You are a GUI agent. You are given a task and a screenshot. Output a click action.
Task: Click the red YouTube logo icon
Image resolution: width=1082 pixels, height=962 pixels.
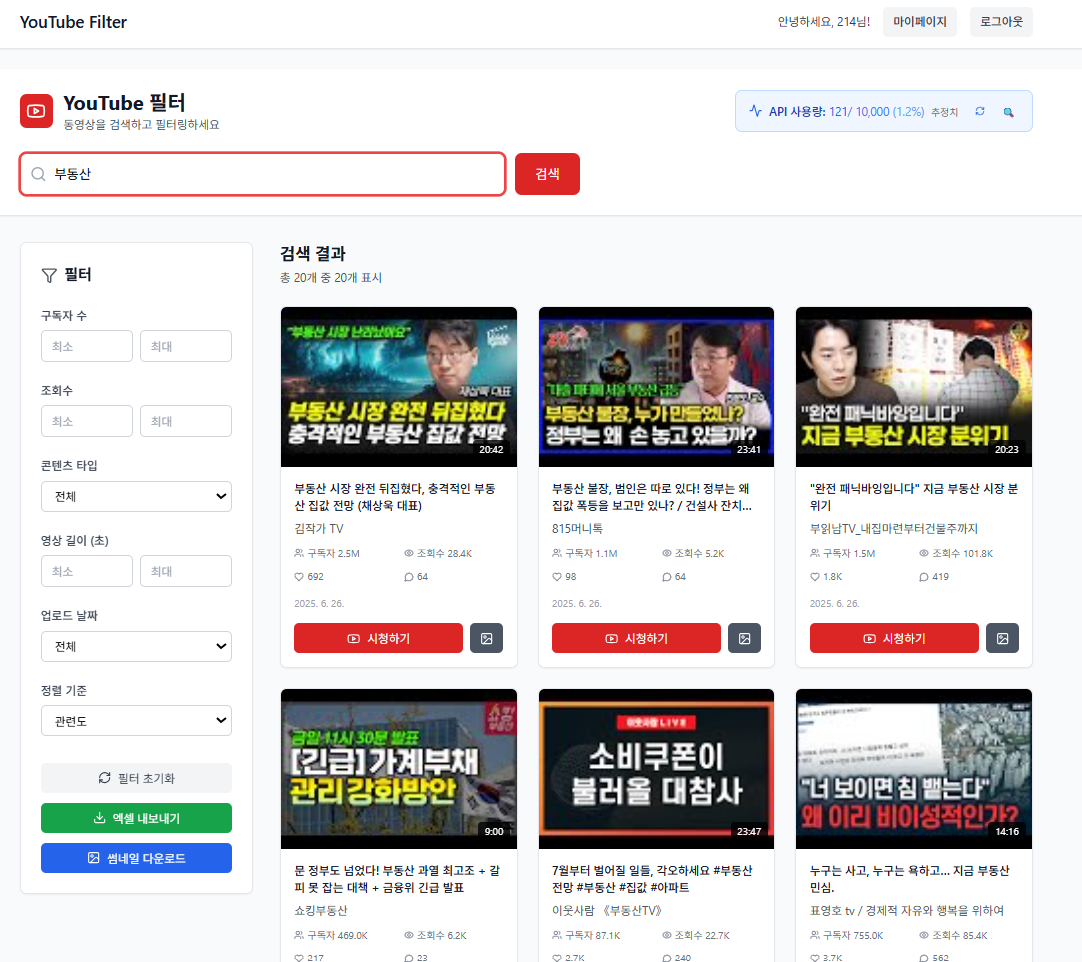click(x=36, y=111)
